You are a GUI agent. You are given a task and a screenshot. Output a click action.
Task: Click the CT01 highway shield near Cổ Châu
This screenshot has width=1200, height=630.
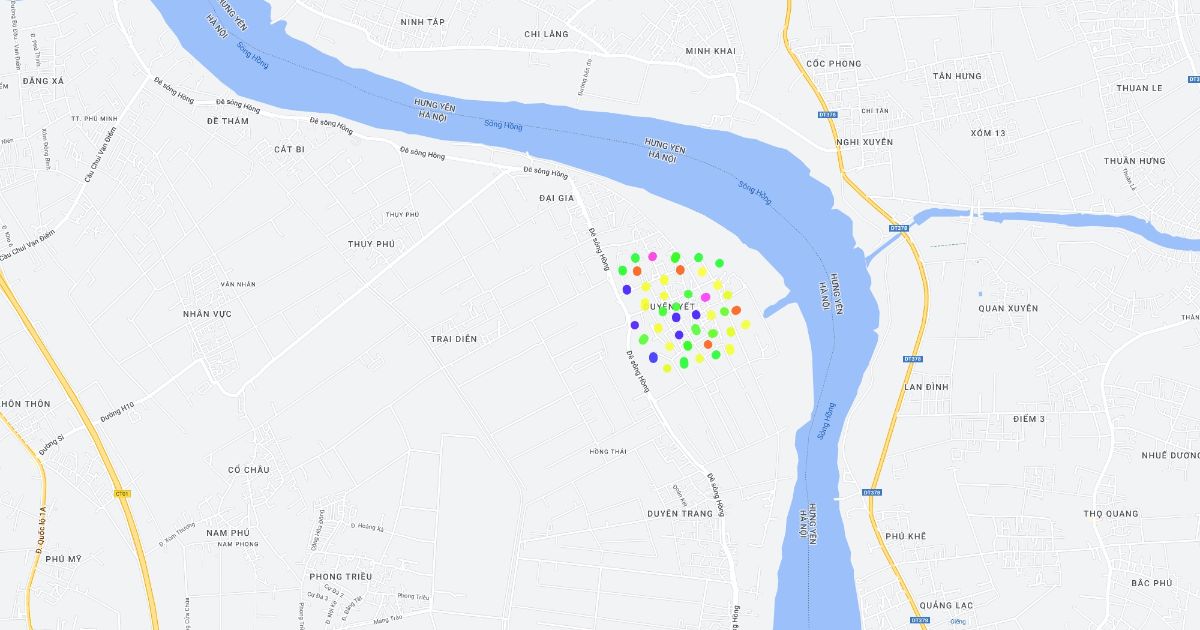point(122,494)
